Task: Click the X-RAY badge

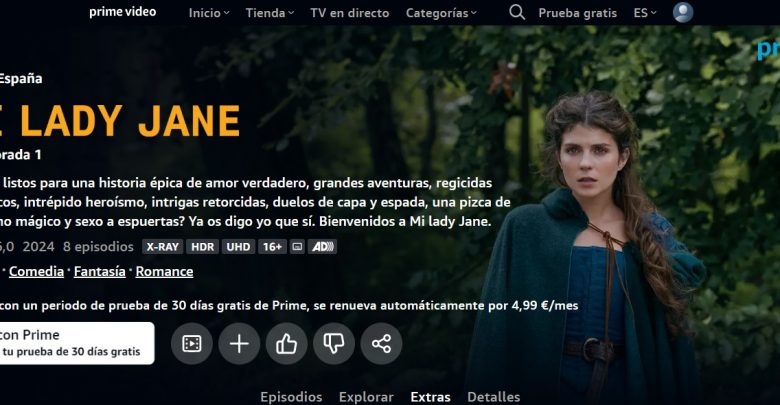Action: coord(162,247)
